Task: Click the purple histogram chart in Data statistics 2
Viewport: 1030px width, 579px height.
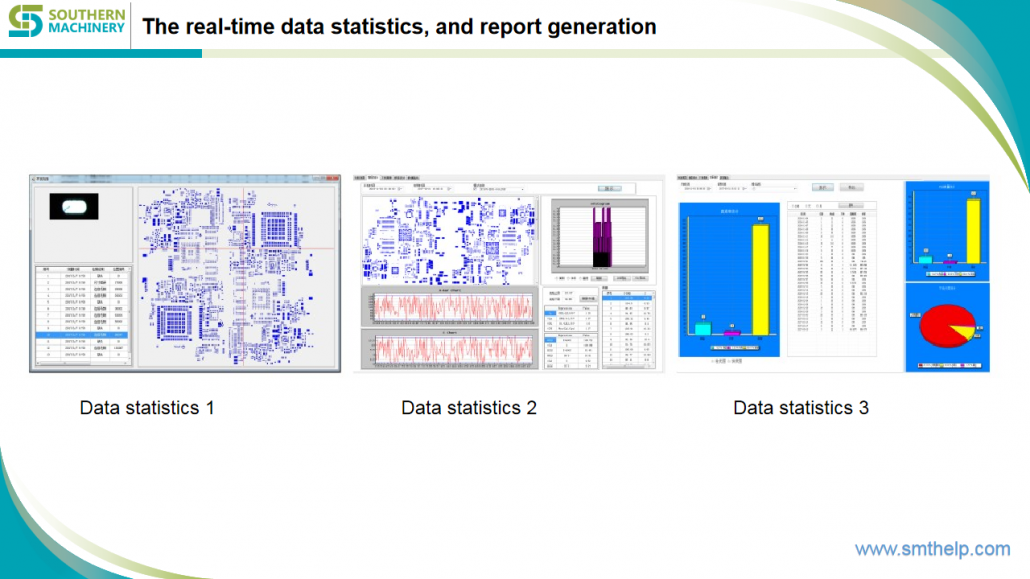Action: coord(600,236)
